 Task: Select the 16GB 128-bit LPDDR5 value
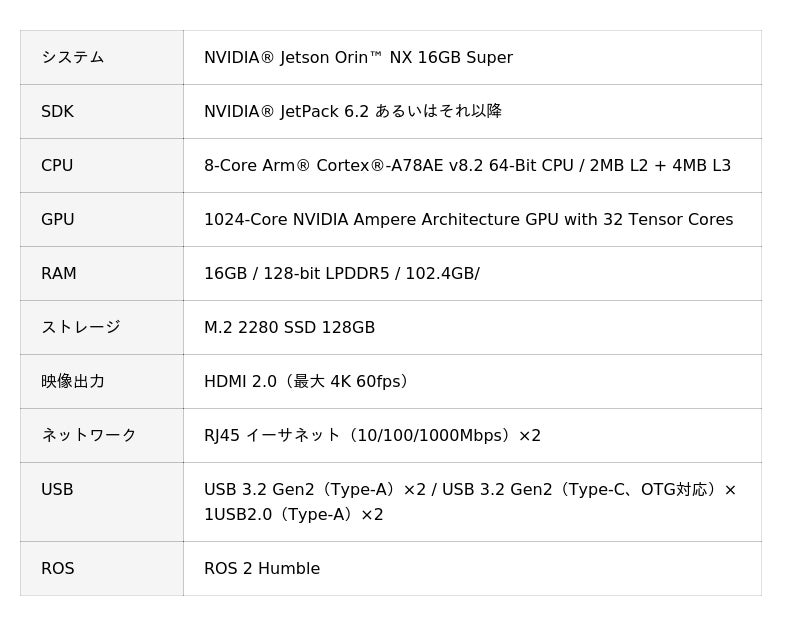[341, 273]
